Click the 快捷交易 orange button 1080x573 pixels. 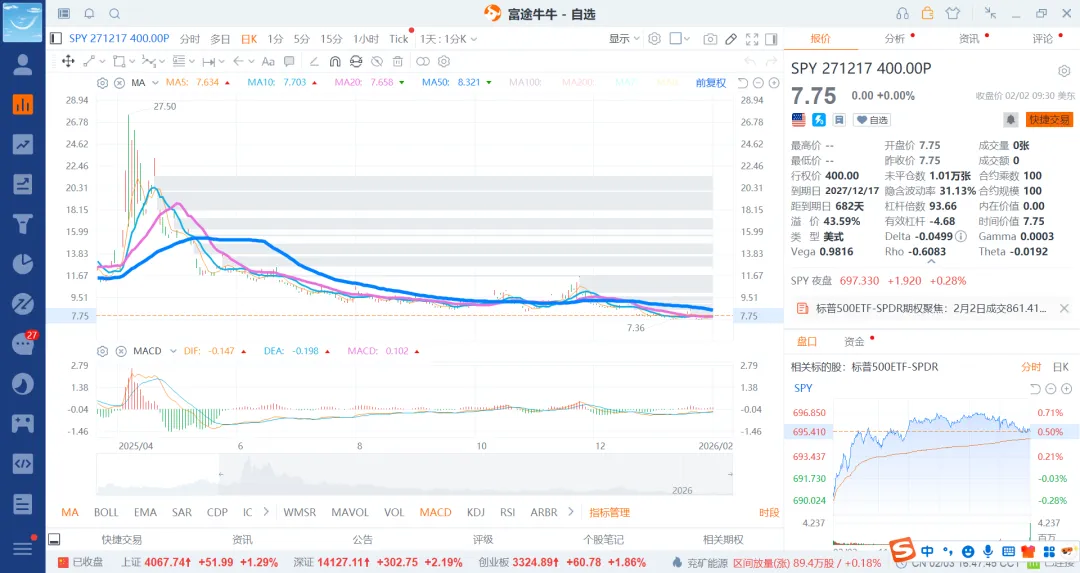point(1049,120)
